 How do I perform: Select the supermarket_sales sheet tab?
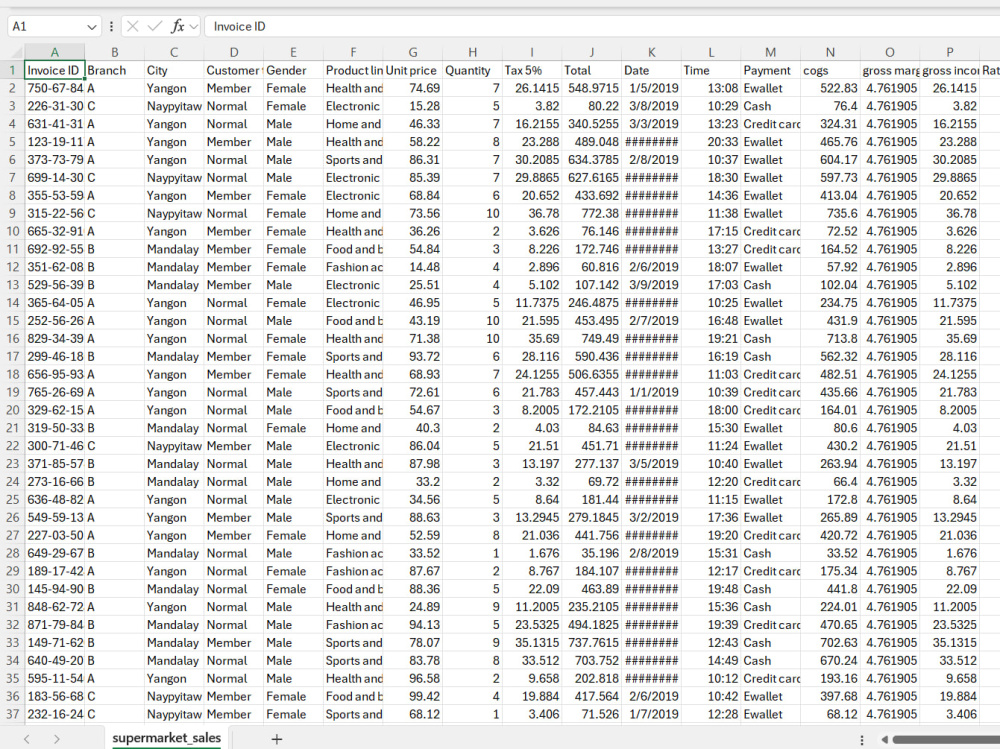point(165,738)
